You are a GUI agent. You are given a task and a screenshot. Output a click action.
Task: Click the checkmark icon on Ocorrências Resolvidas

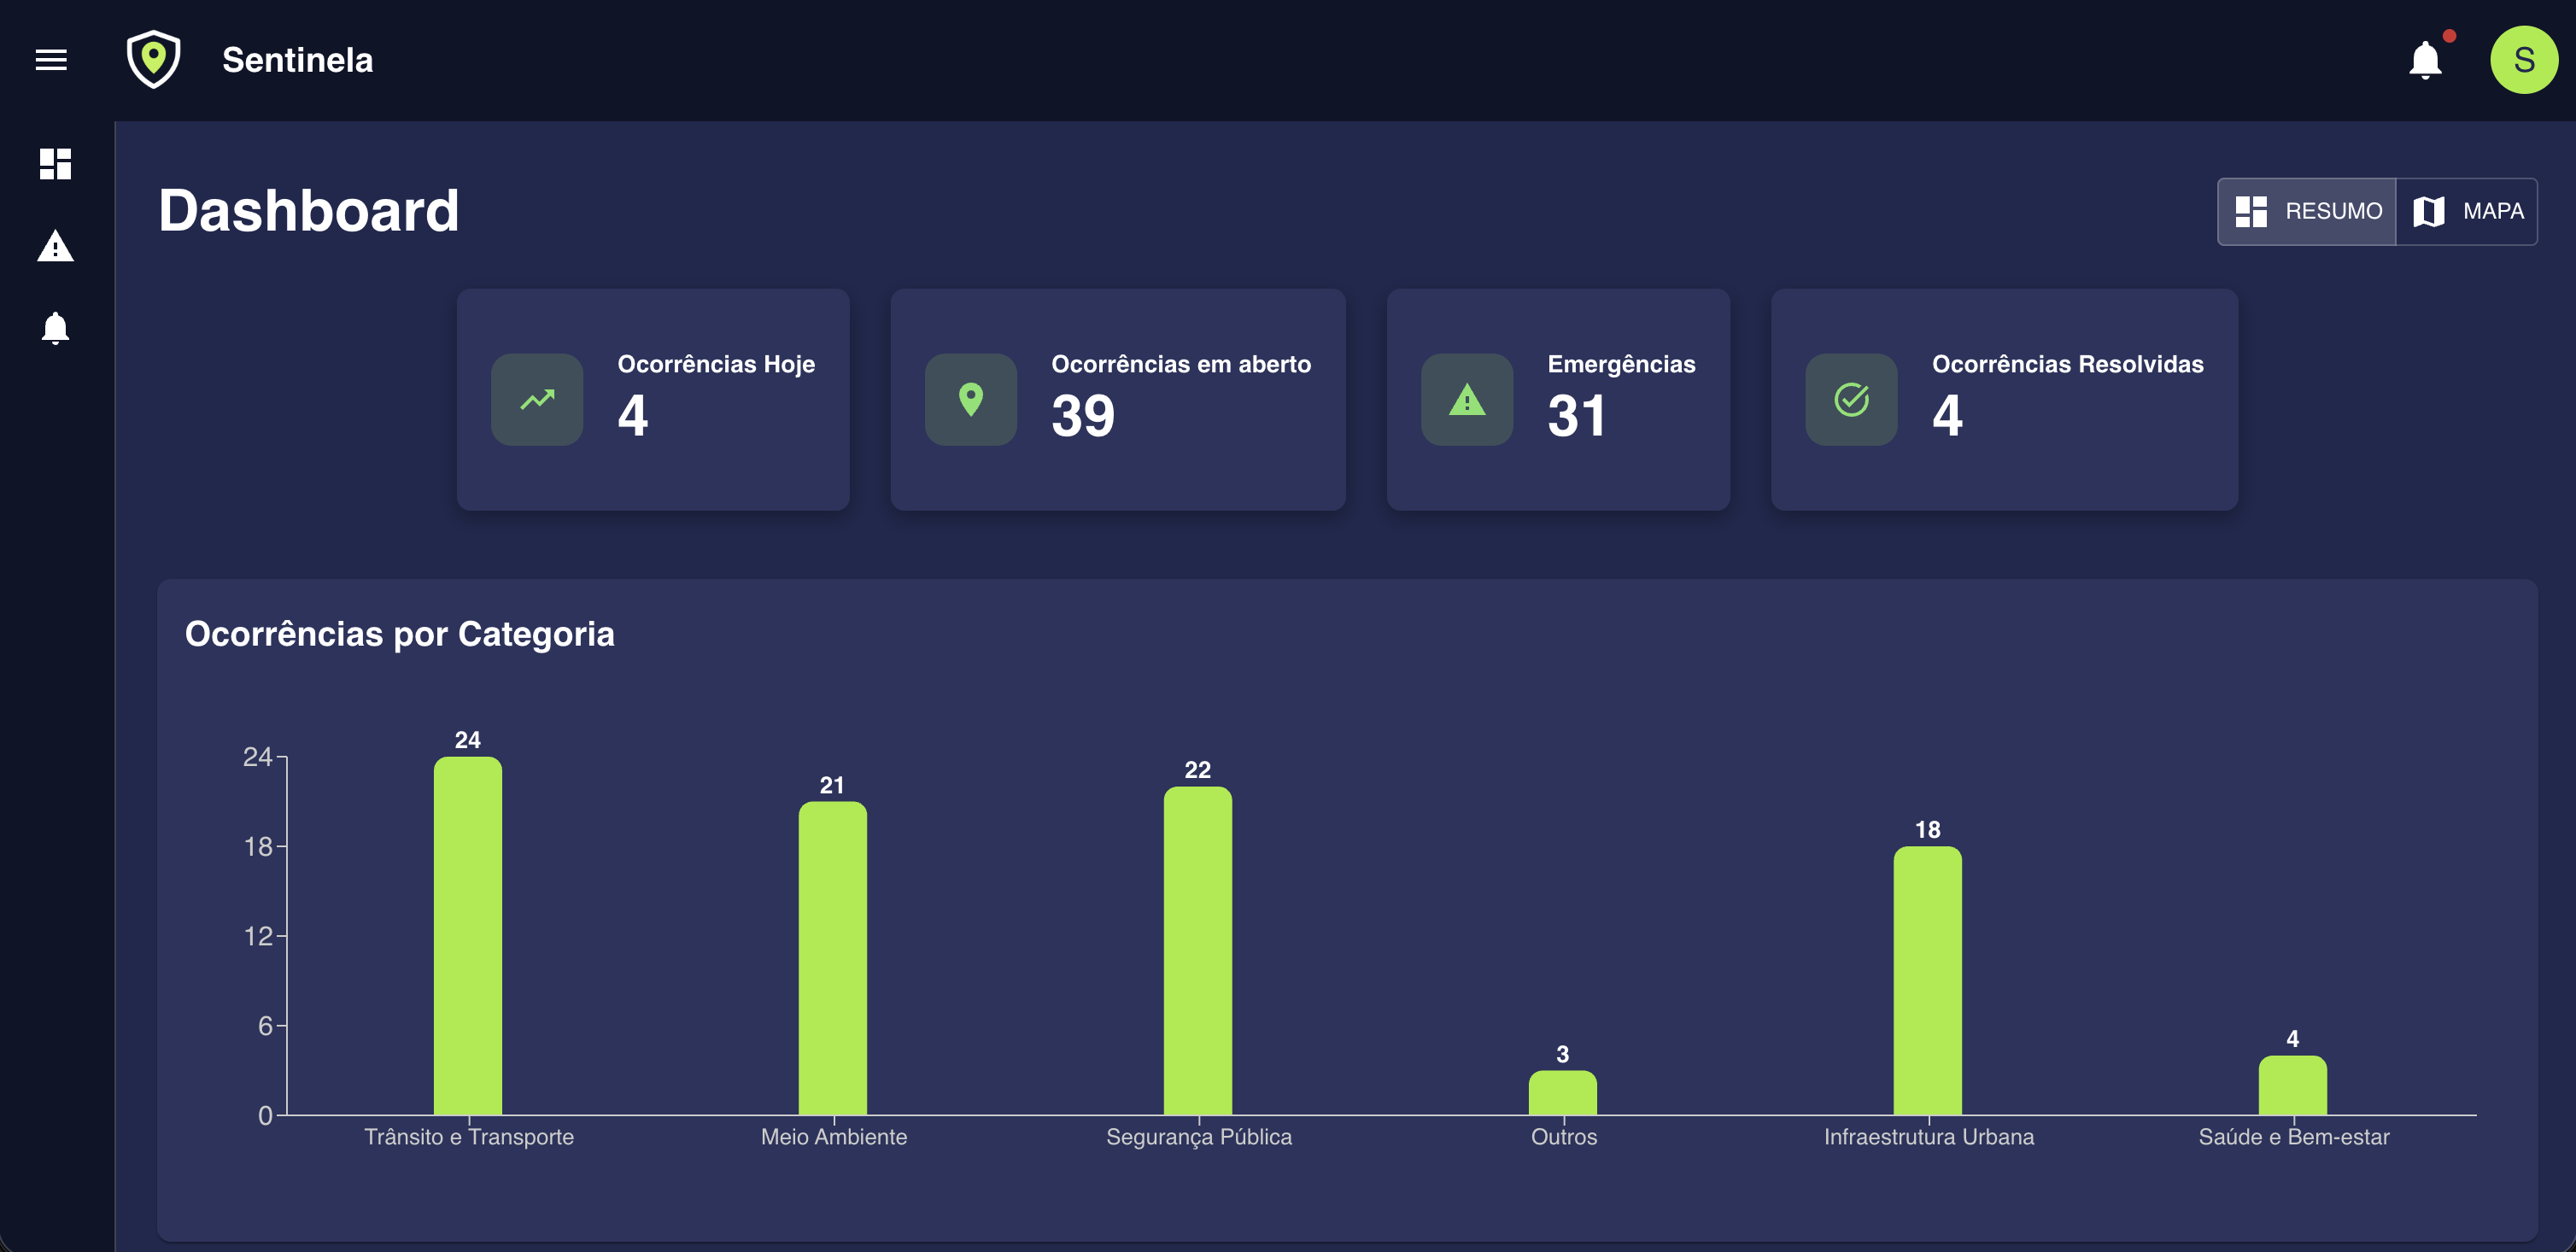tap(1851, 400)
